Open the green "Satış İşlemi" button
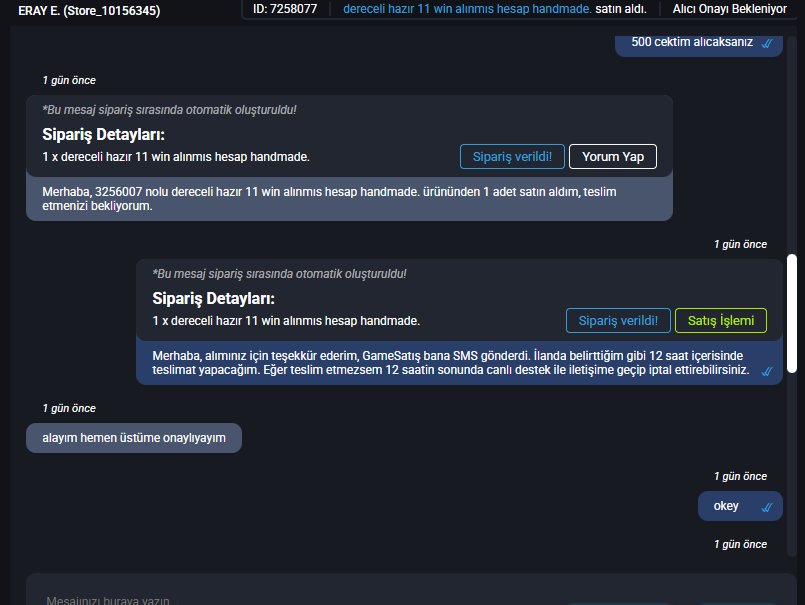Screen dimensions: 805x605 point(720,320)
